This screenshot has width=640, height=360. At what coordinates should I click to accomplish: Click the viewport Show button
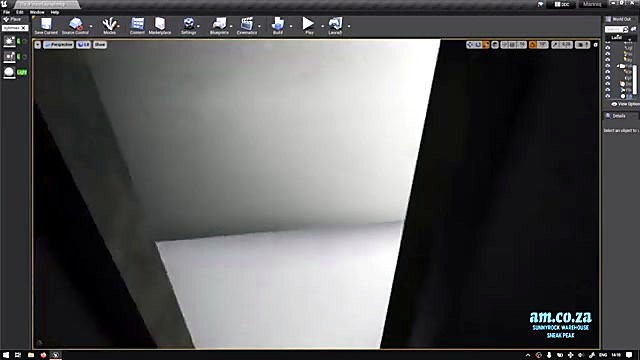(x=100, y=45)
